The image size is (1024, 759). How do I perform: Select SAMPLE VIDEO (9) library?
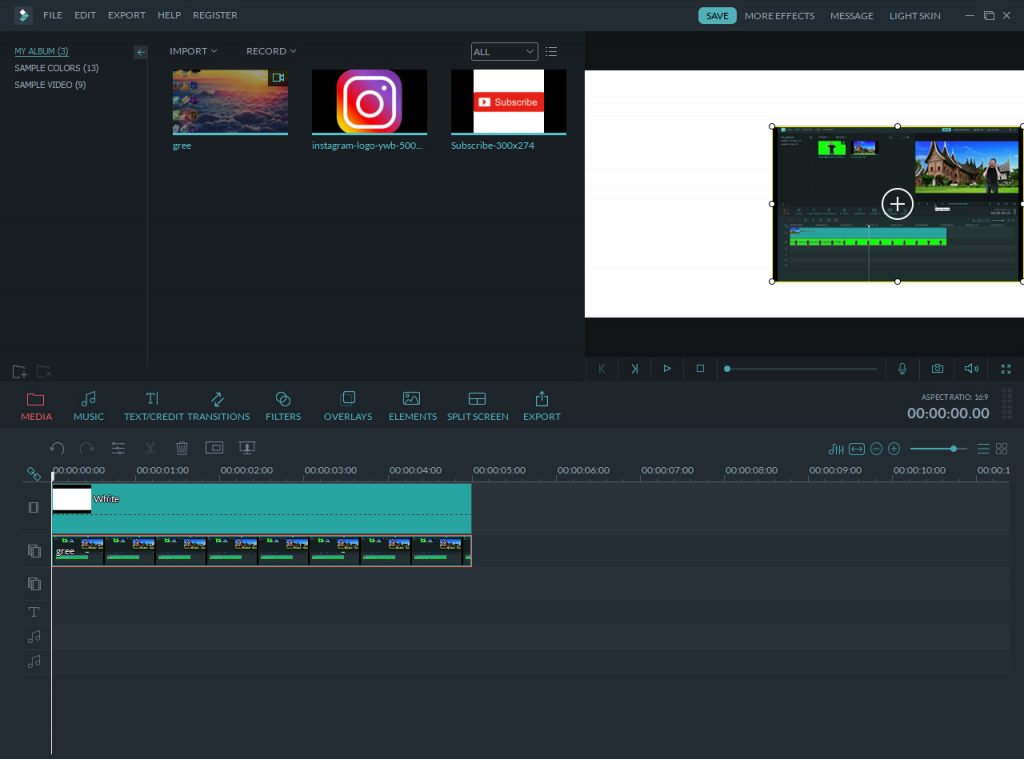[50, 85]
